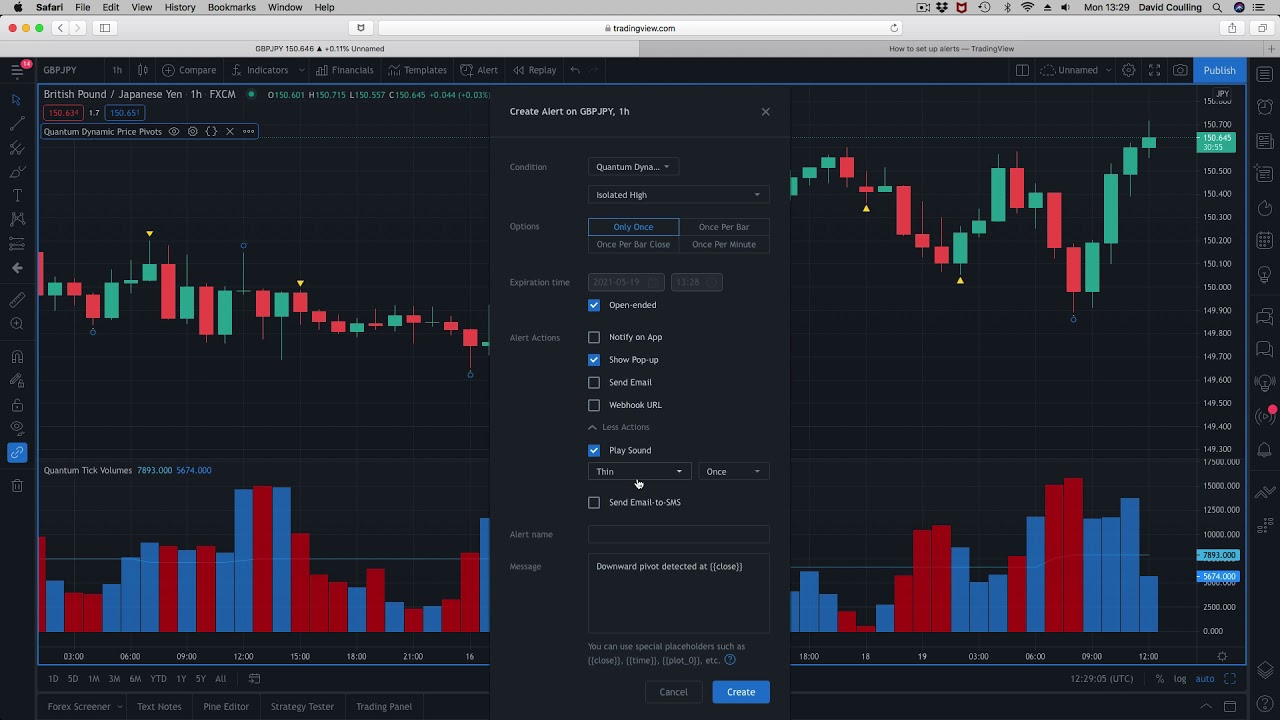Viewport: 1280px width, 720px height.
Task: Click the Create button
Action: (741, 692)
